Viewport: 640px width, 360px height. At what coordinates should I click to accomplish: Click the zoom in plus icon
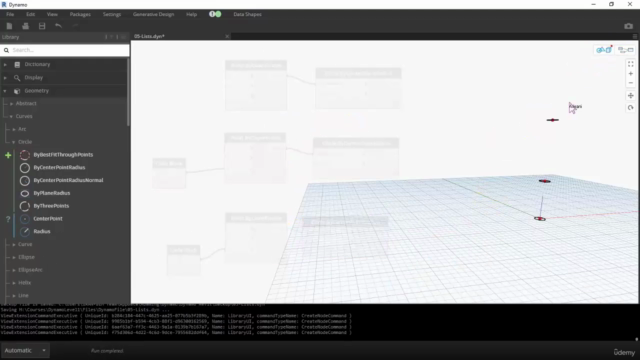[631, 73]
